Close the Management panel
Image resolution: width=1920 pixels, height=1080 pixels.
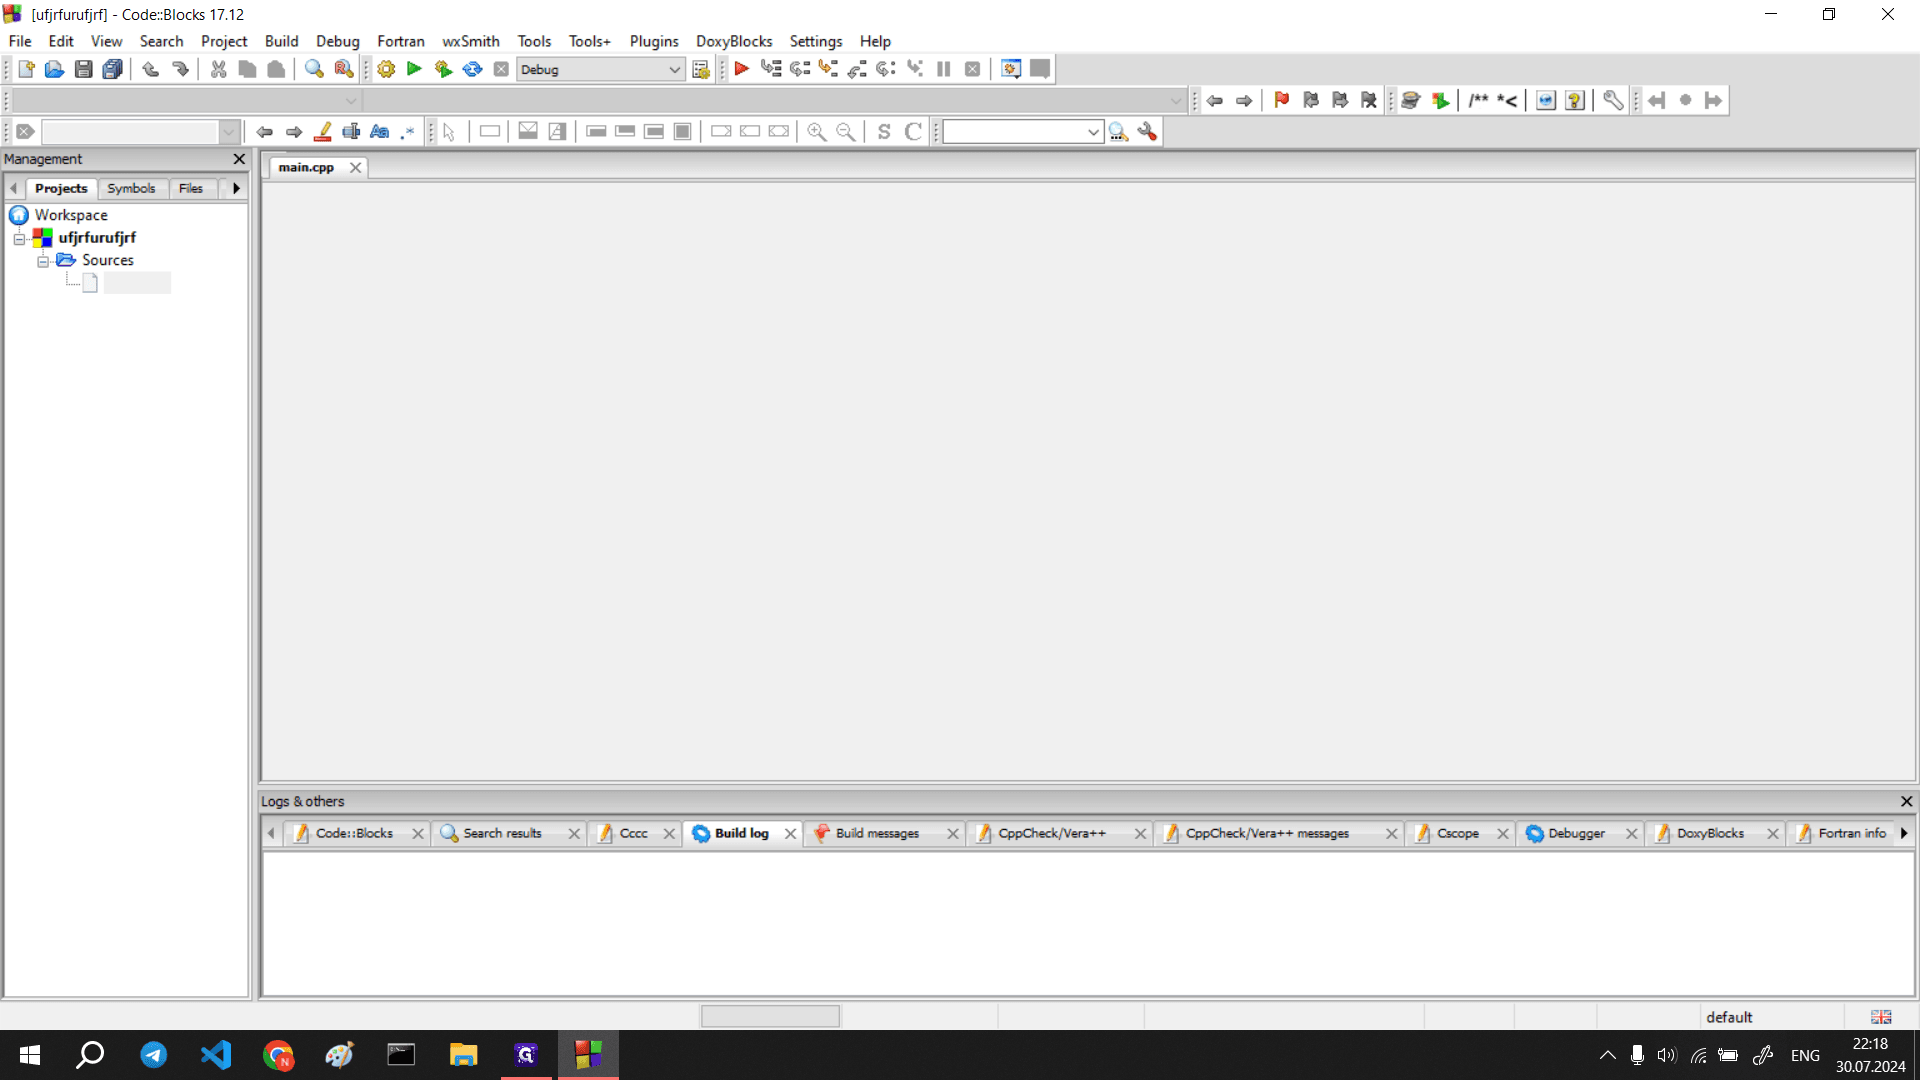click(239, 159)
